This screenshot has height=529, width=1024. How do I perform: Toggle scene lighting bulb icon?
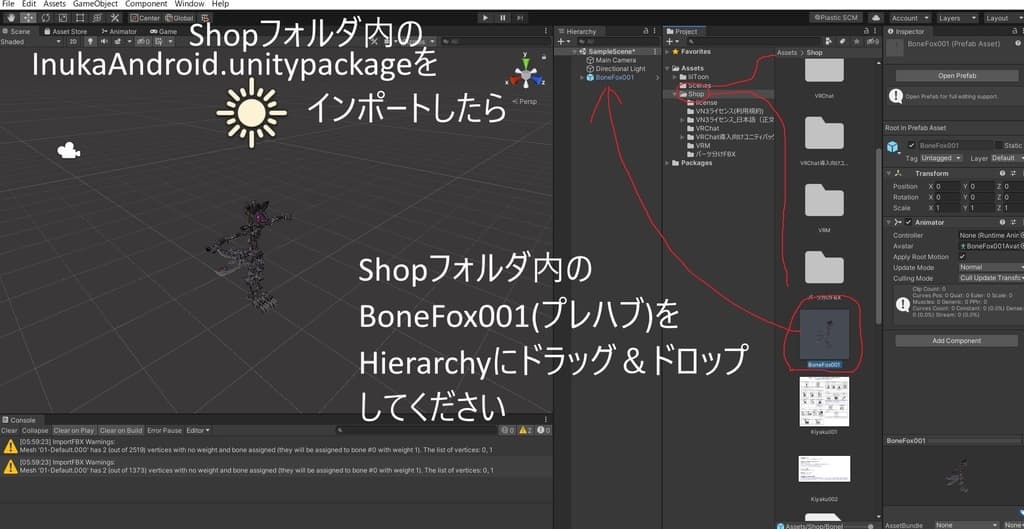point(90,41)
